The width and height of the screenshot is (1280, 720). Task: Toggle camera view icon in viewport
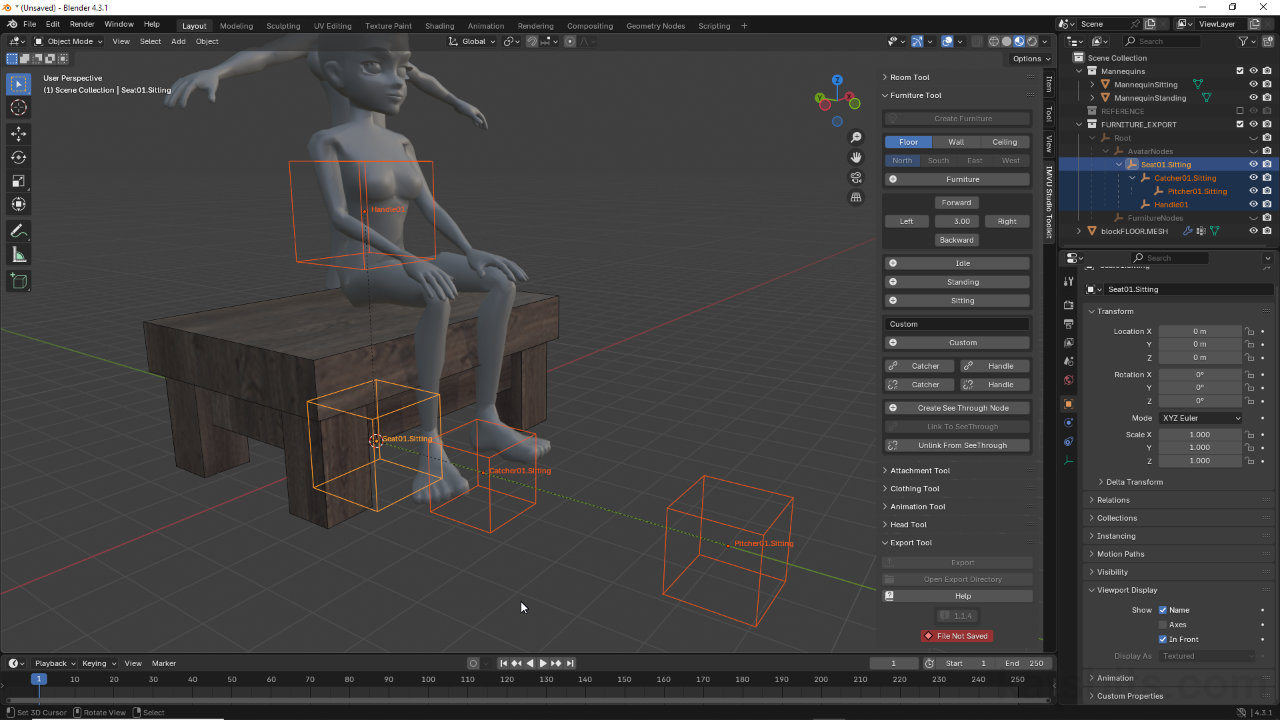[x=856, y=177]
